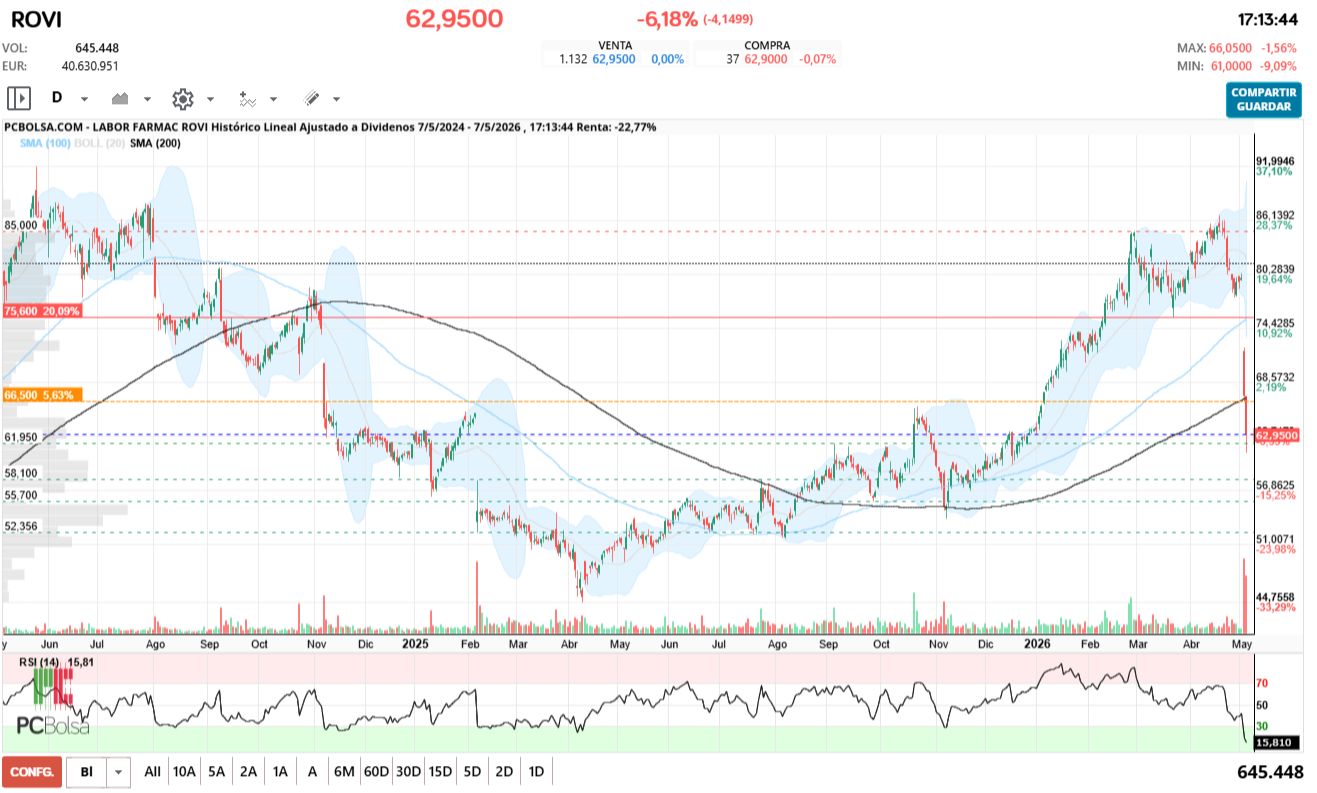Select the 5D time range
This screenshot has width=1317, height=793.
(472, 772)
